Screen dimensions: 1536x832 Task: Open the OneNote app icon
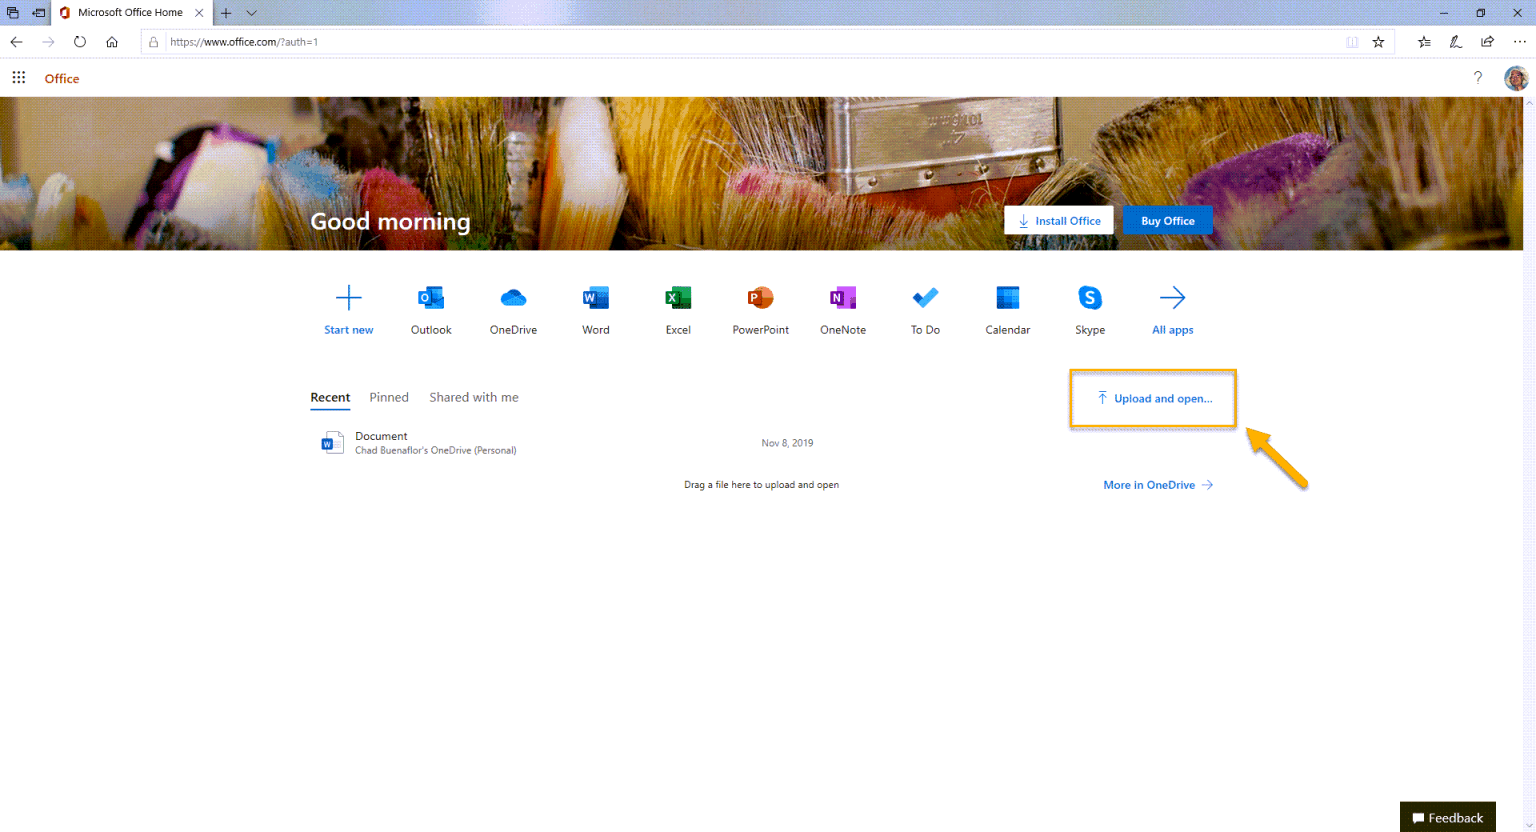pyautogui.click(x=842, y=305)
